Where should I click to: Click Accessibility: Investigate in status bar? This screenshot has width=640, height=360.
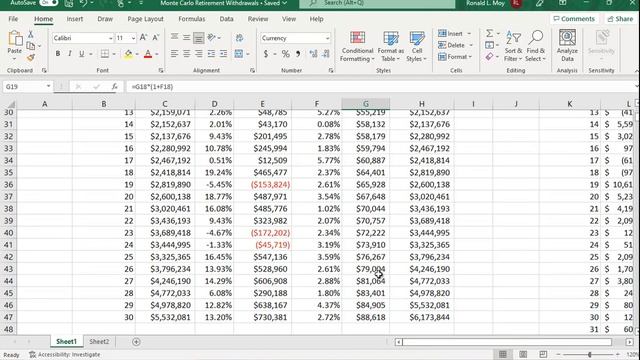(x=65, y=355)
